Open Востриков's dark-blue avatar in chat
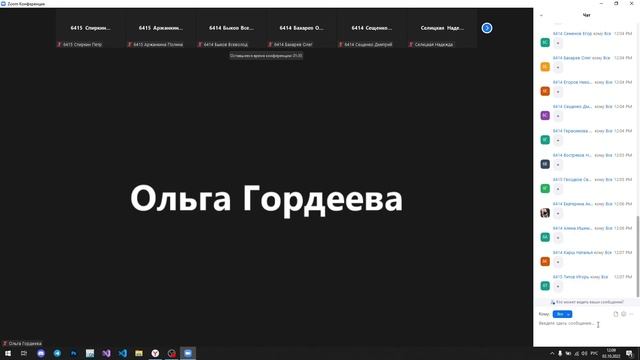This screenshot has height=360, width=640. [545, 164]
